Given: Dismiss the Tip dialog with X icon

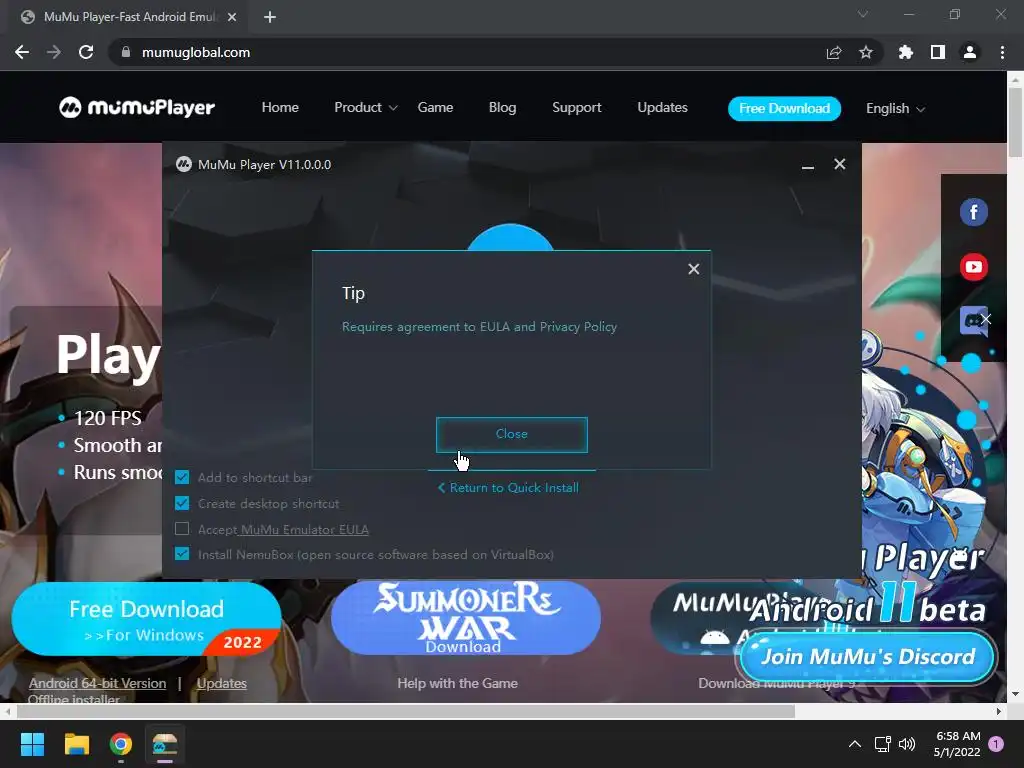Looking at the screenshot, I should [694, 269].
